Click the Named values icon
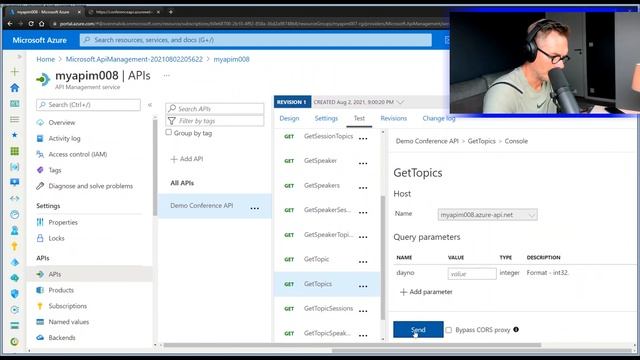 point(40,322)
